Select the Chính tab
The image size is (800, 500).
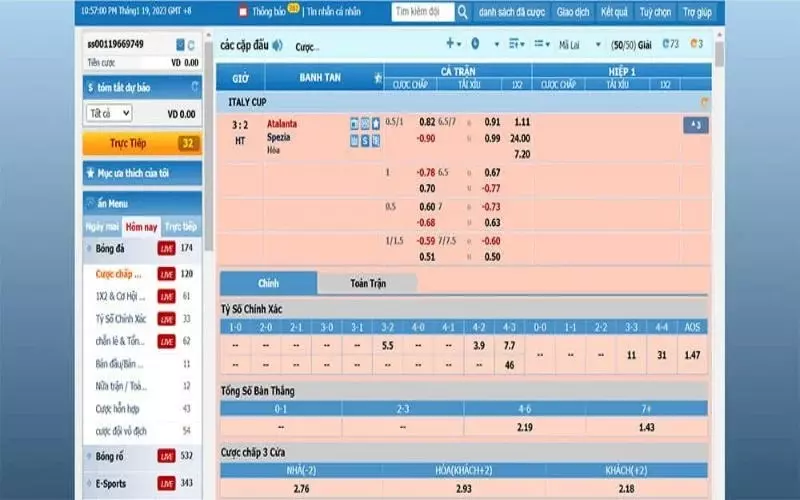pos(268,283)
